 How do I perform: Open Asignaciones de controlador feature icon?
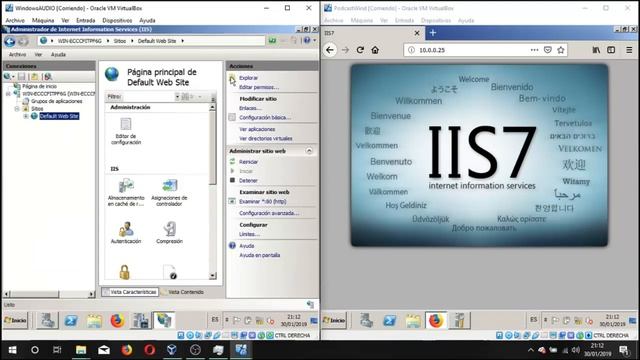(x=169, y=192)
